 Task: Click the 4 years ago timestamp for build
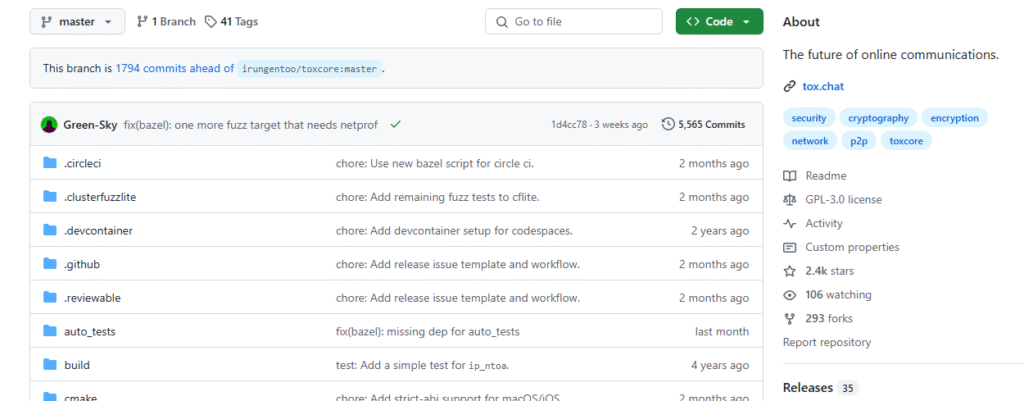click(720, 365)
